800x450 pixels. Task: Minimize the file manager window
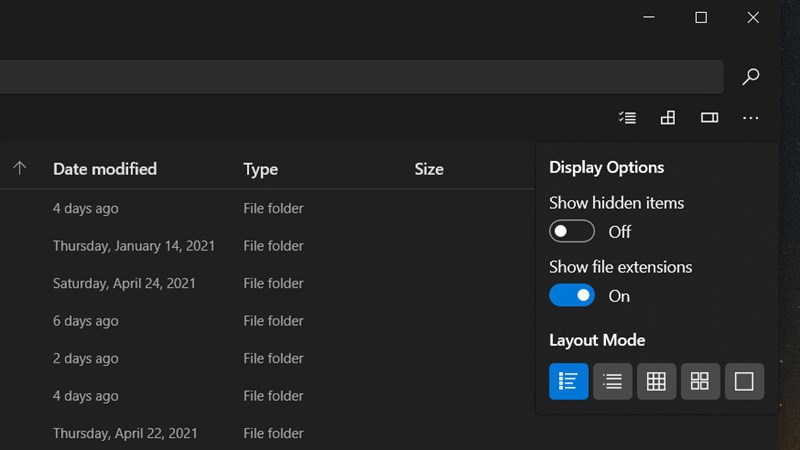tap(649, 17)
